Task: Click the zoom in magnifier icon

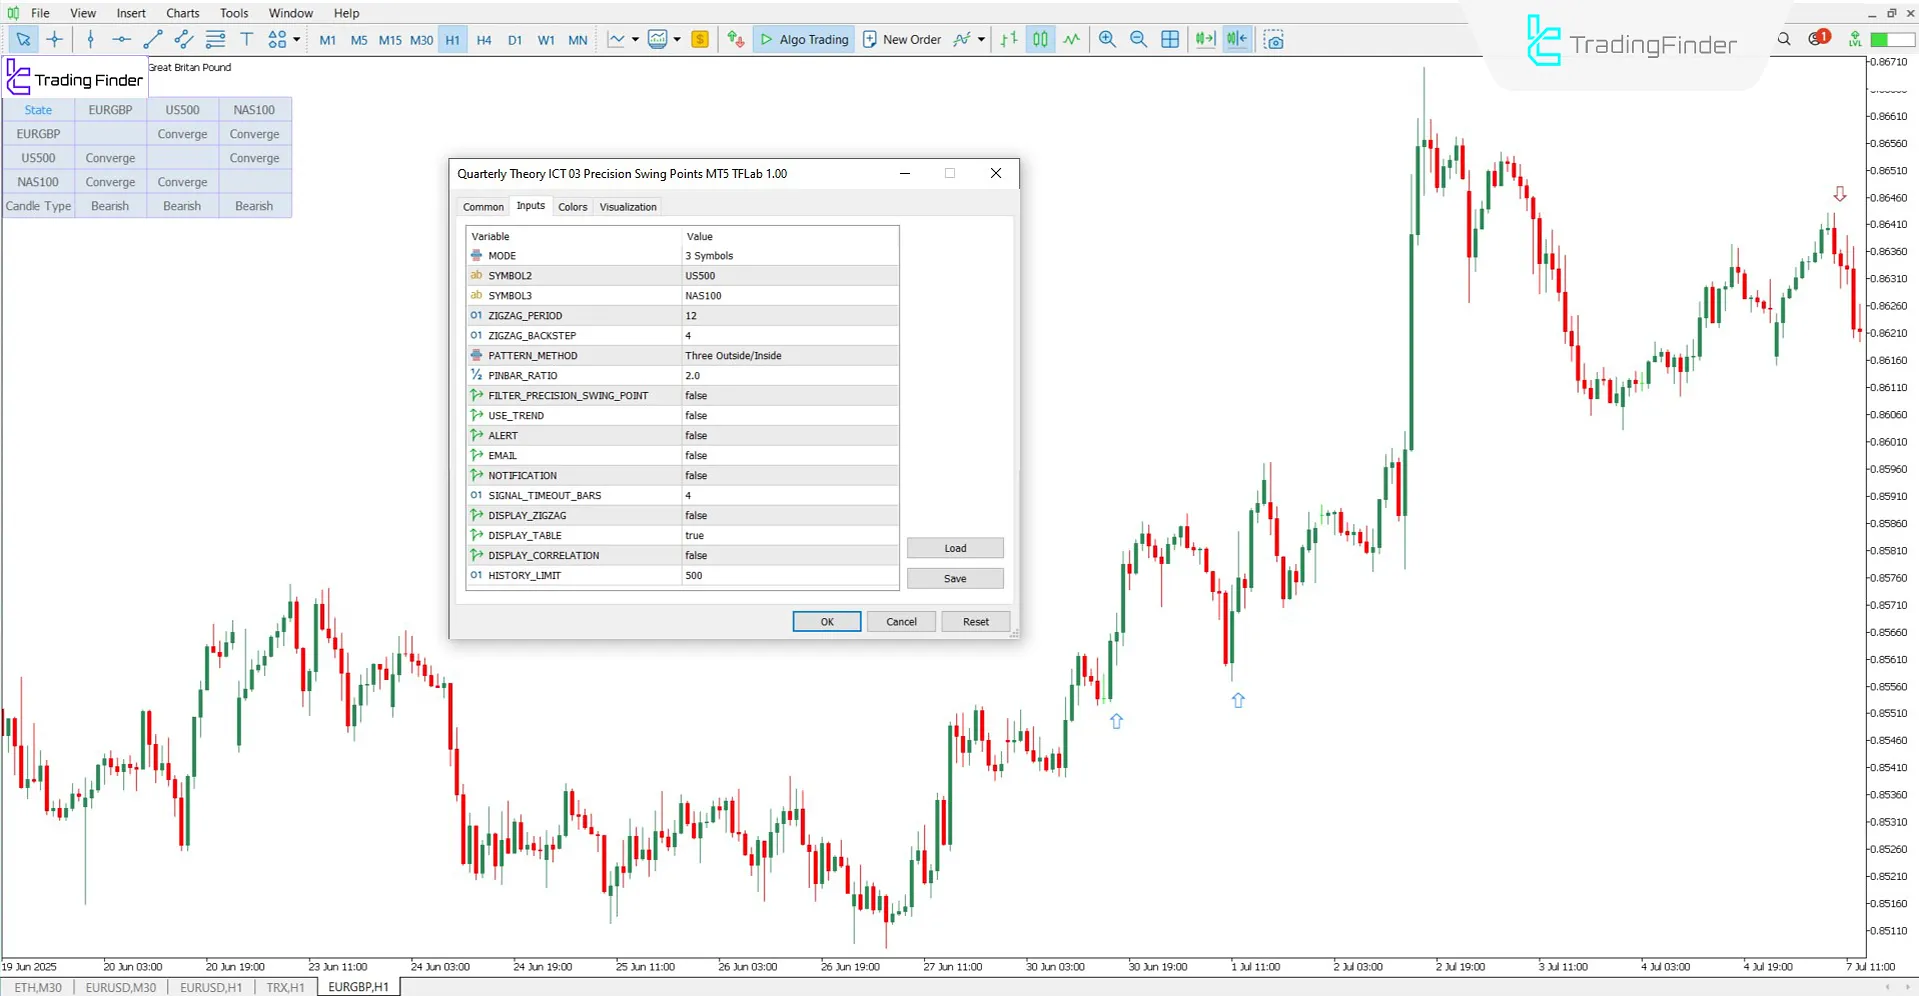Action: click(x=1107, y=39)
